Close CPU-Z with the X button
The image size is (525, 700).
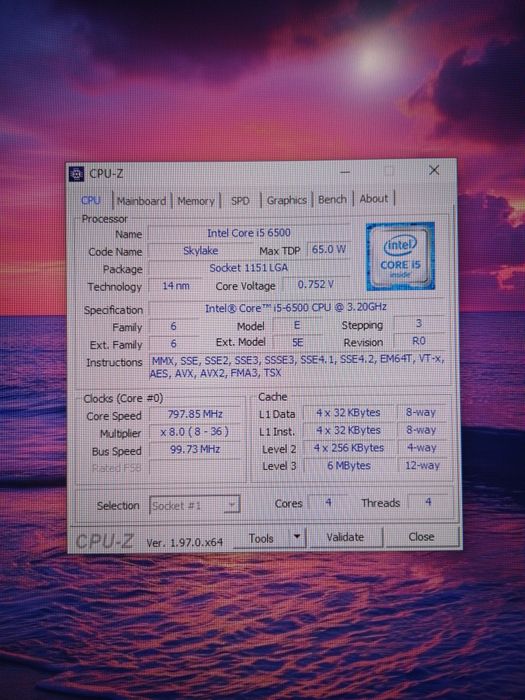coord(434,170)
